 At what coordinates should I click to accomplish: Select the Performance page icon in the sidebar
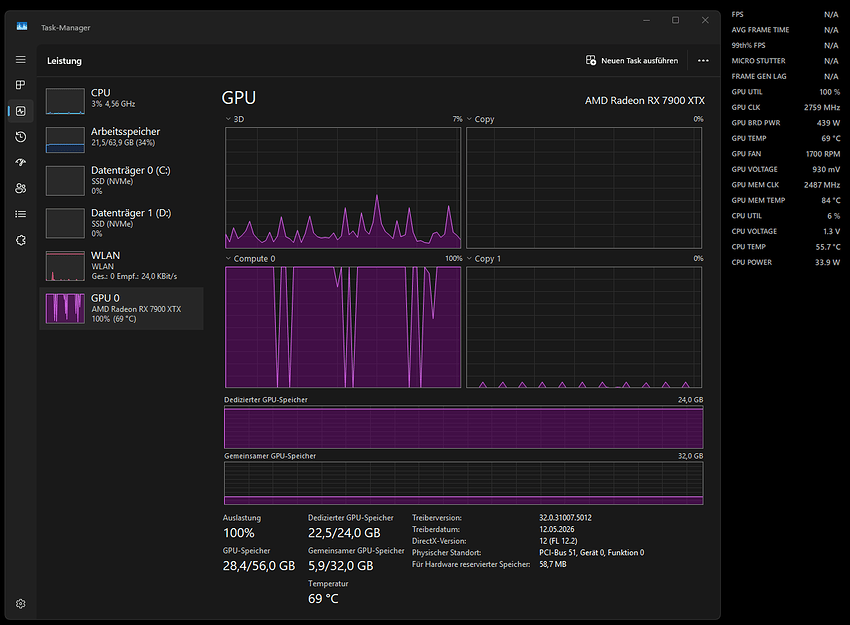[21, 111]
